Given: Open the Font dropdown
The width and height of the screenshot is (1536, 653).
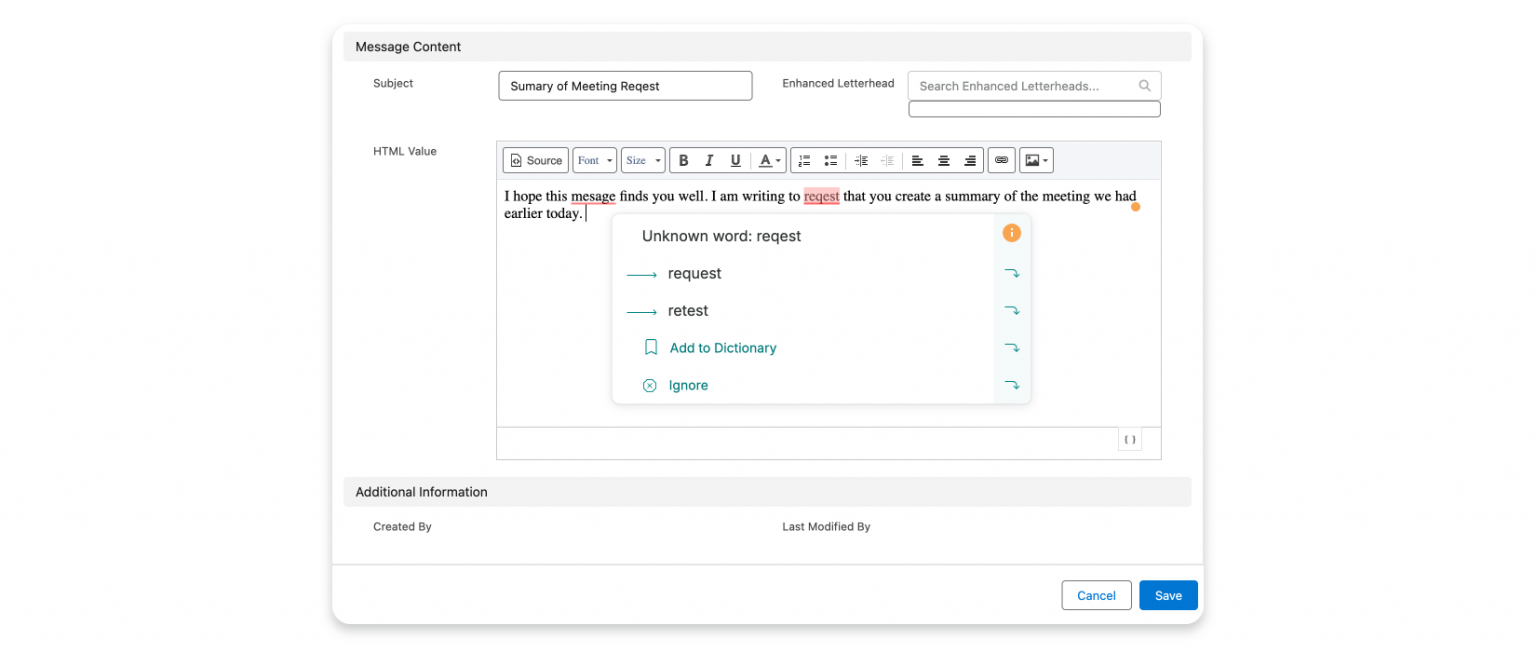Looking at the screenshot, I should tap(594, 160).
